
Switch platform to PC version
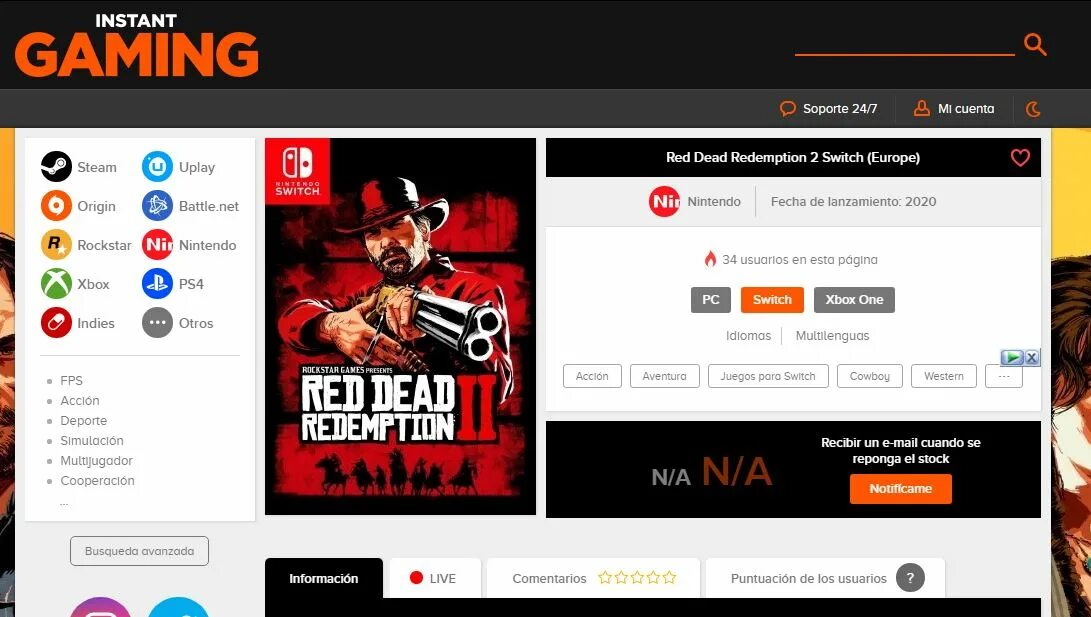tap(710, 300)
